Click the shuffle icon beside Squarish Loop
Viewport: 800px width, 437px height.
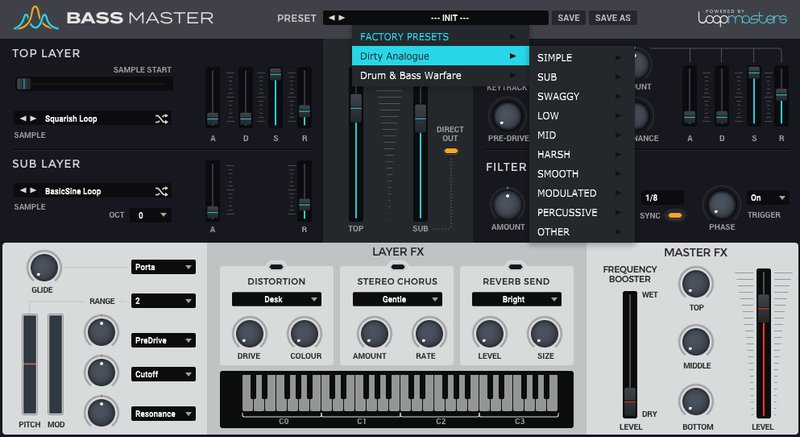coord(162,118)
